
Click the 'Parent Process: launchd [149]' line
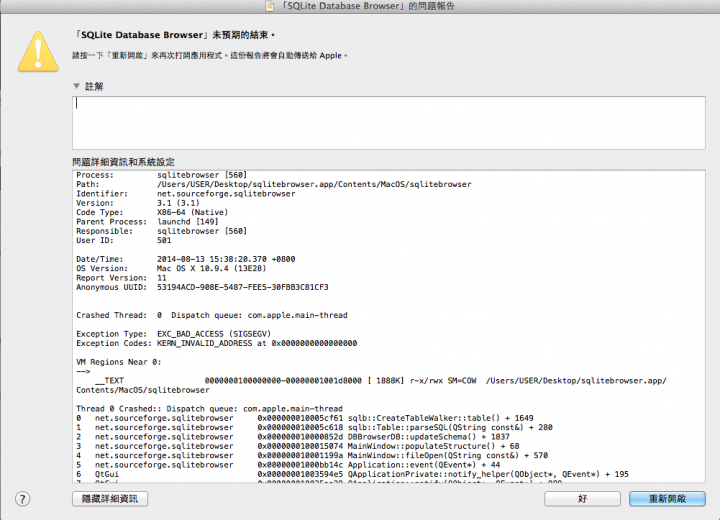click(147, 222)
